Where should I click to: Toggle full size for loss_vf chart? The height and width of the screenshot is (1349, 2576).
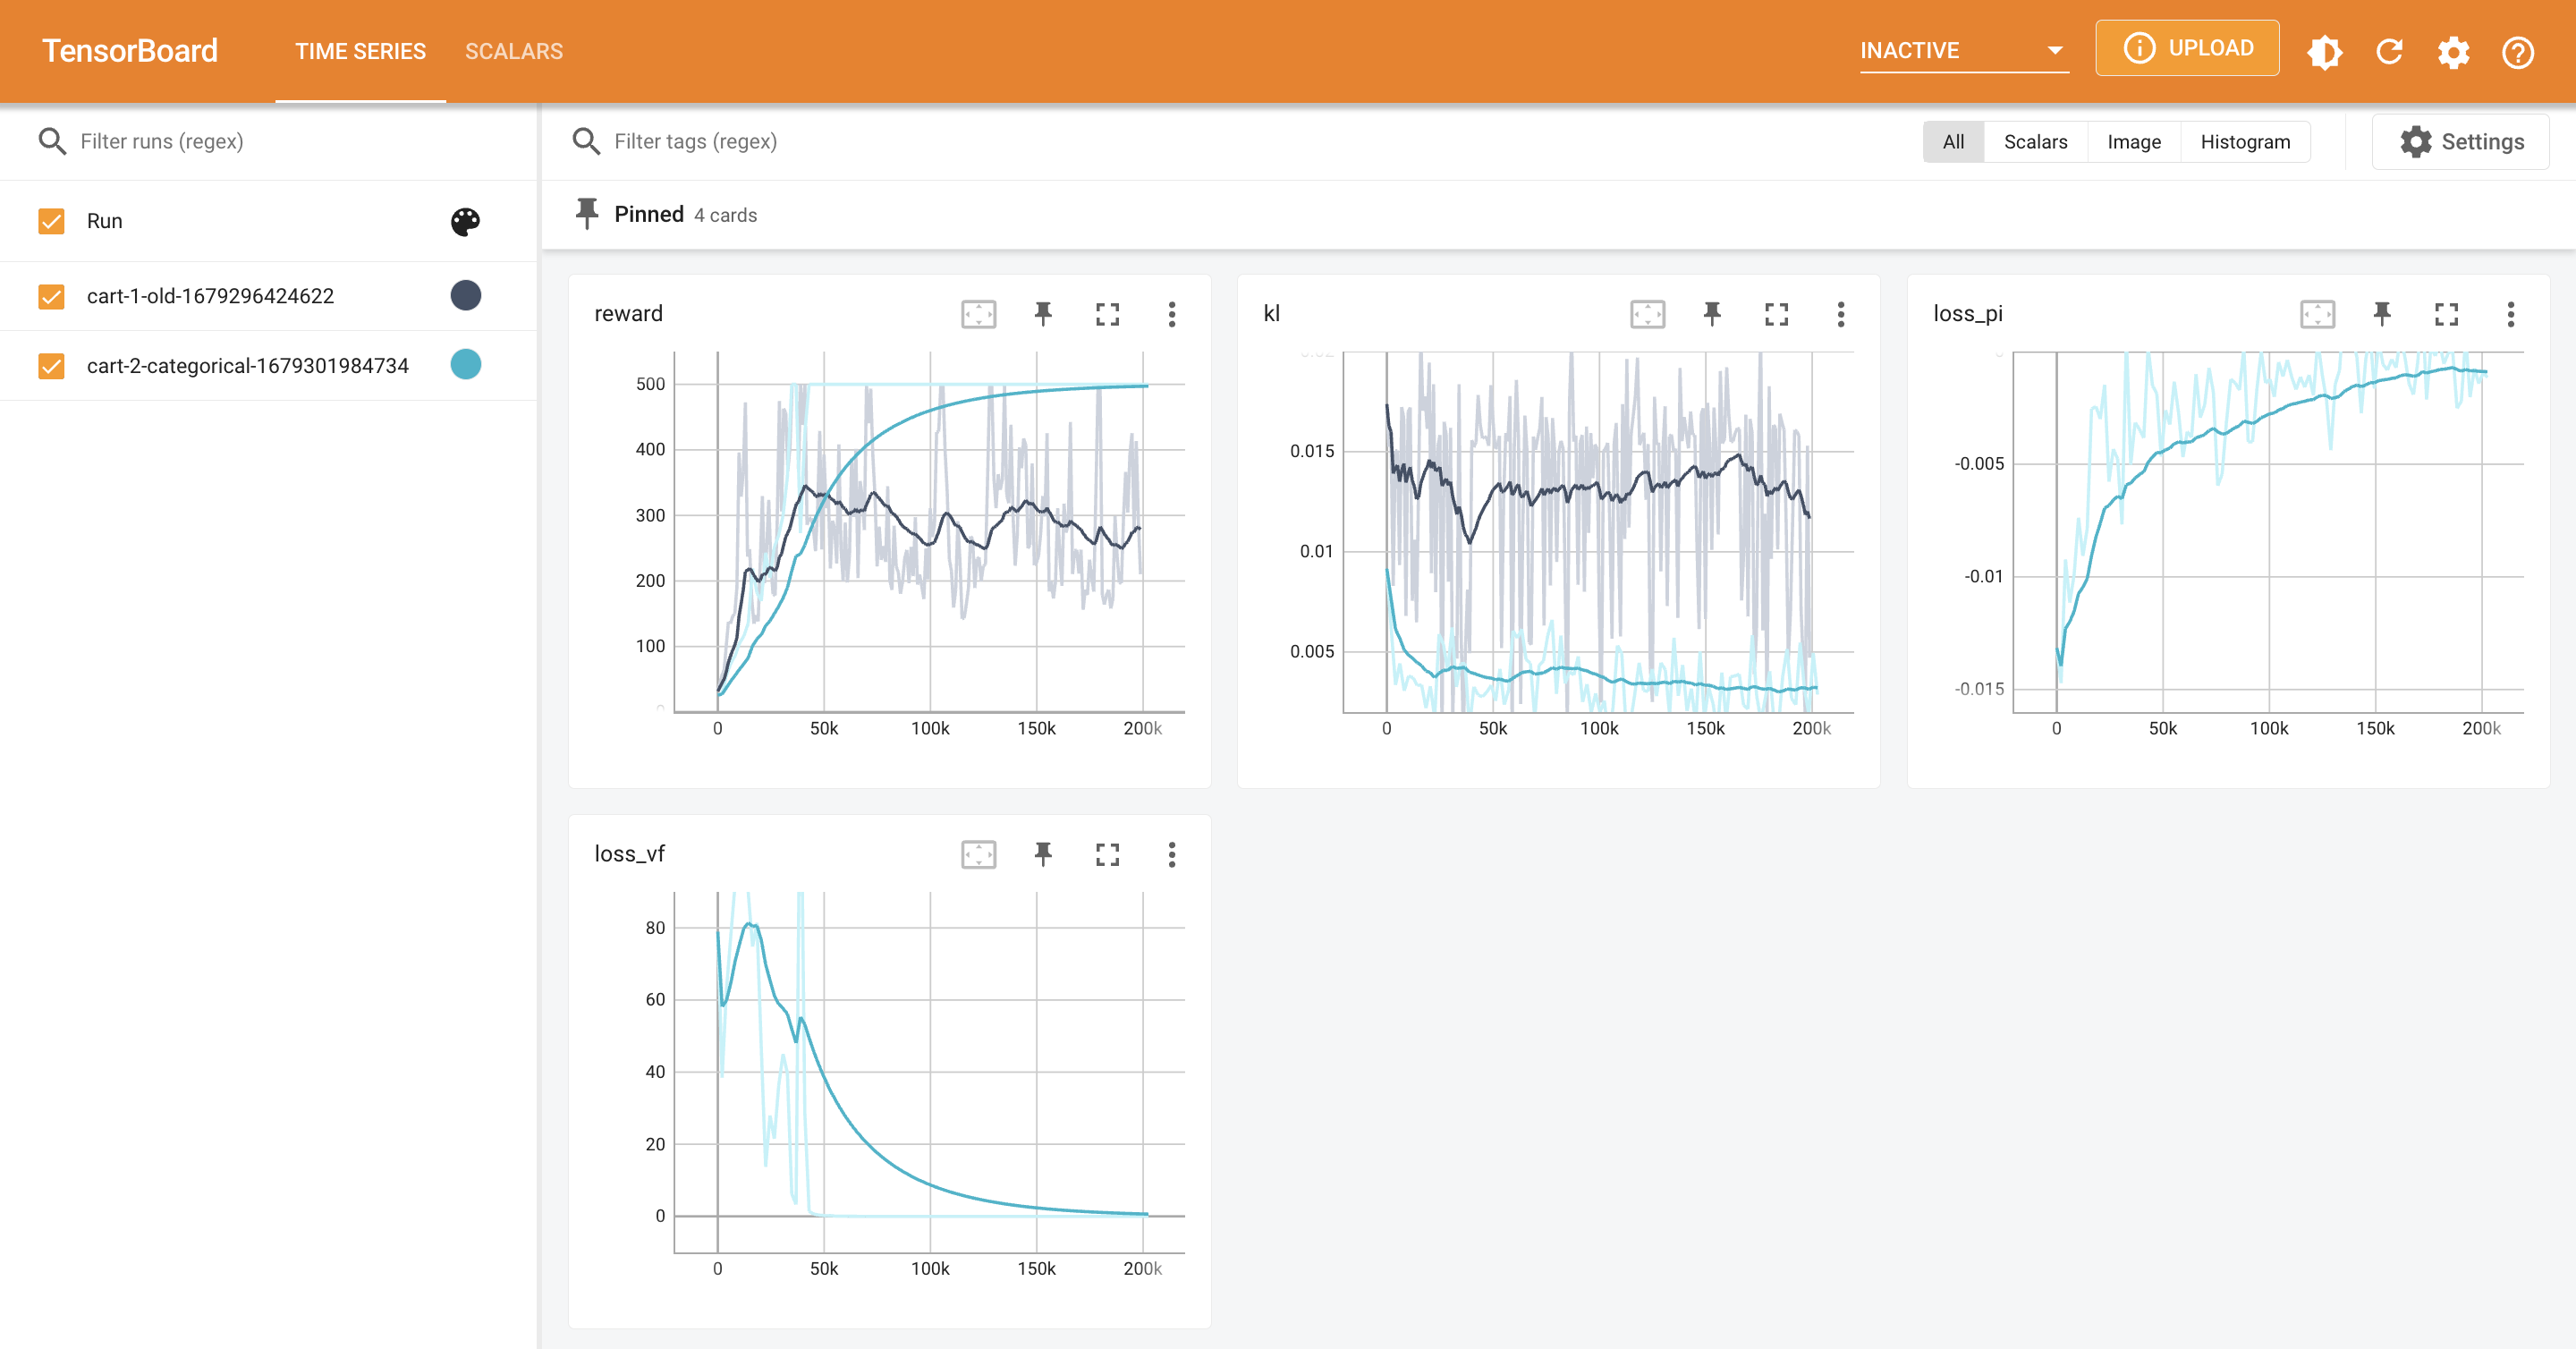(1107, 854)
